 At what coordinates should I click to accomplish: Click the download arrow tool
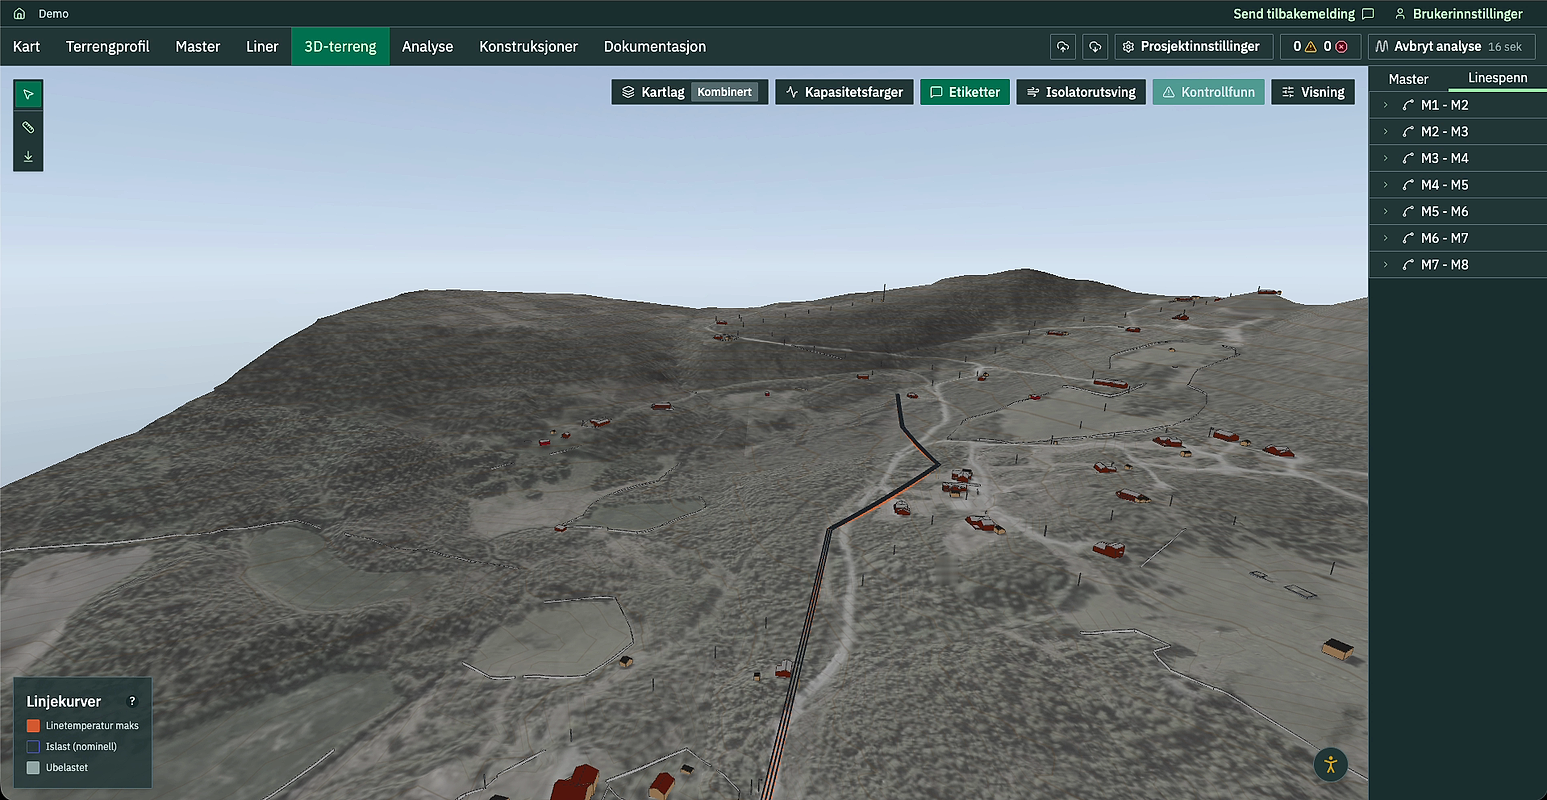pos(28,156)
